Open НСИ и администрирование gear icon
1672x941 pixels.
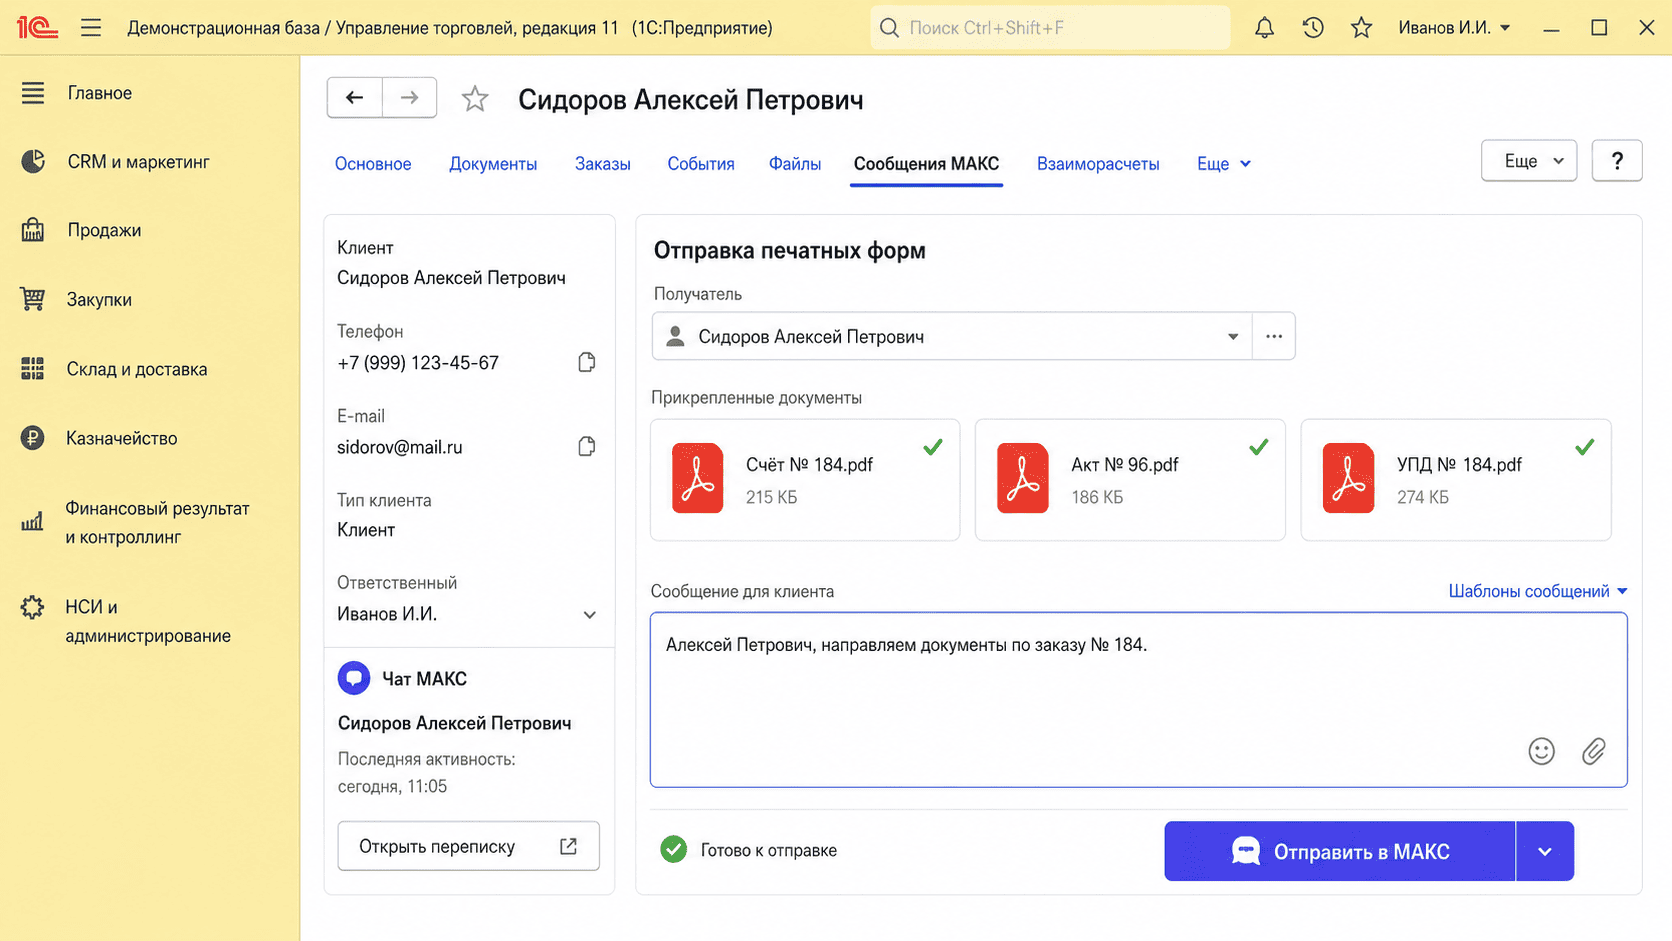(x=33, y=607)
